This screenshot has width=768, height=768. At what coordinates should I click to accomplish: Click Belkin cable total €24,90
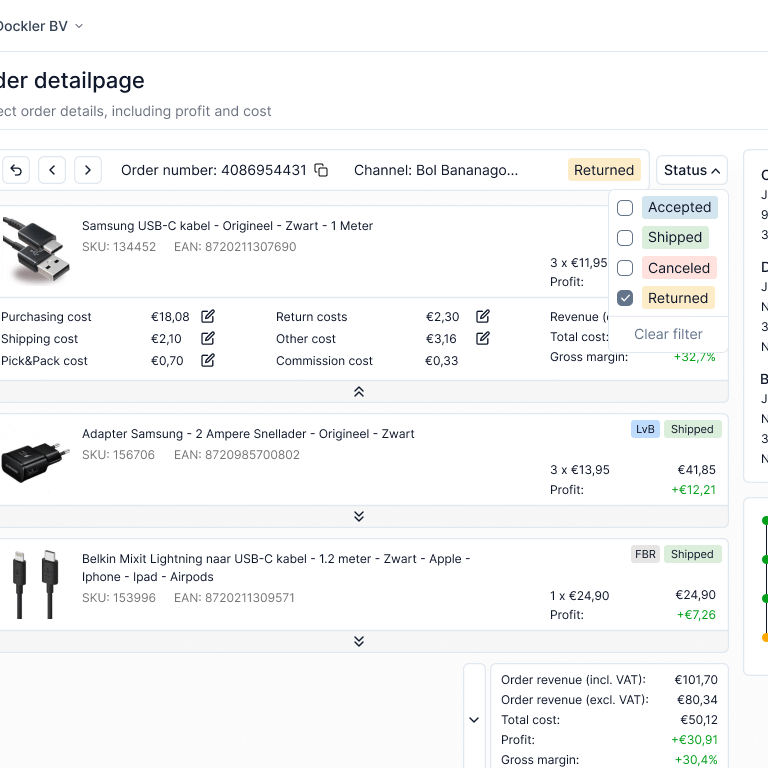point(696,595)
